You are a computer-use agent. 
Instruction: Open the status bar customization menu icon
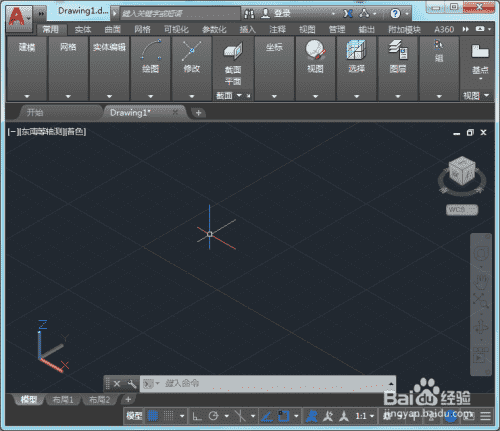(x=486, y=416)
